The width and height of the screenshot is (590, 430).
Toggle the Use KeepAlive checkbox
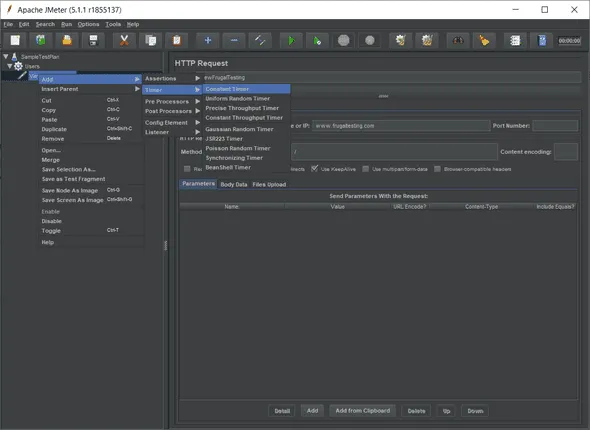pos(315,169)
